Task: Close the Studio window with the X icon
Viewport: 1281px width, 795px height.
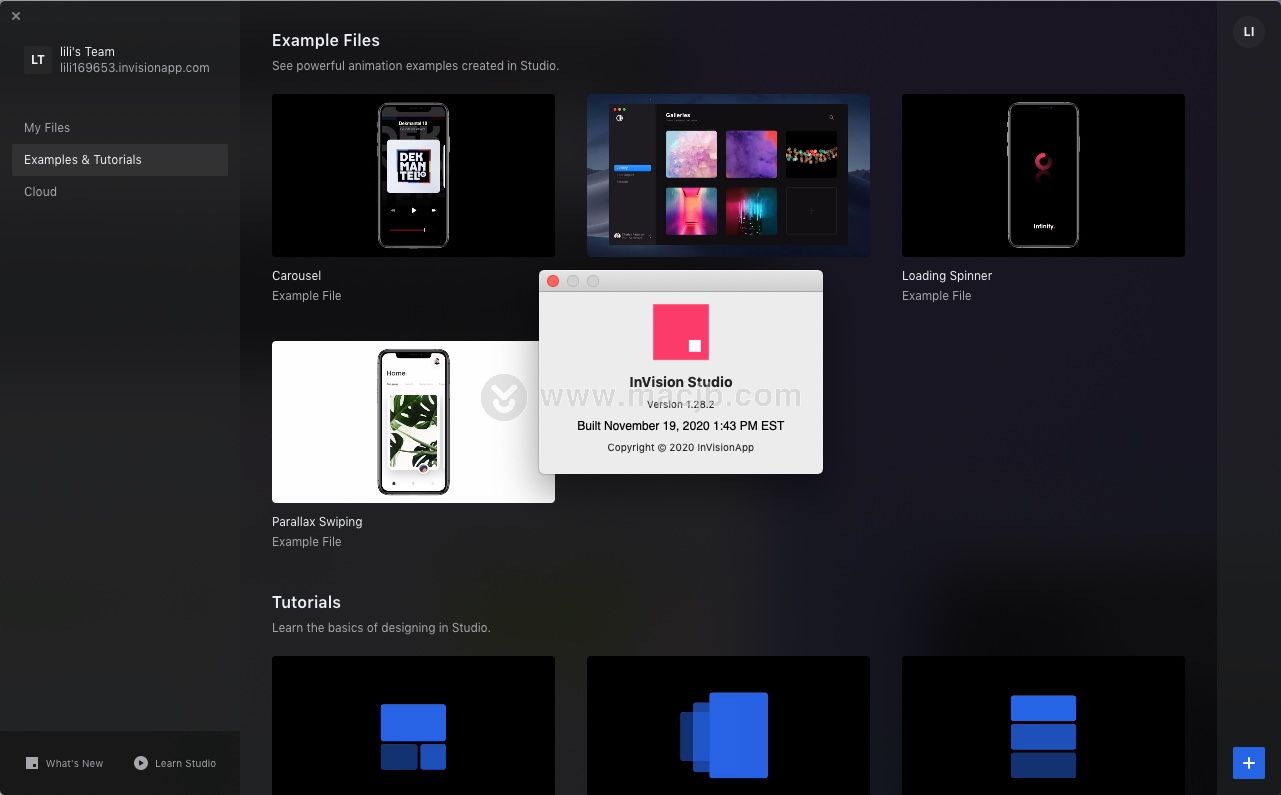Action: tap(16, 16)
